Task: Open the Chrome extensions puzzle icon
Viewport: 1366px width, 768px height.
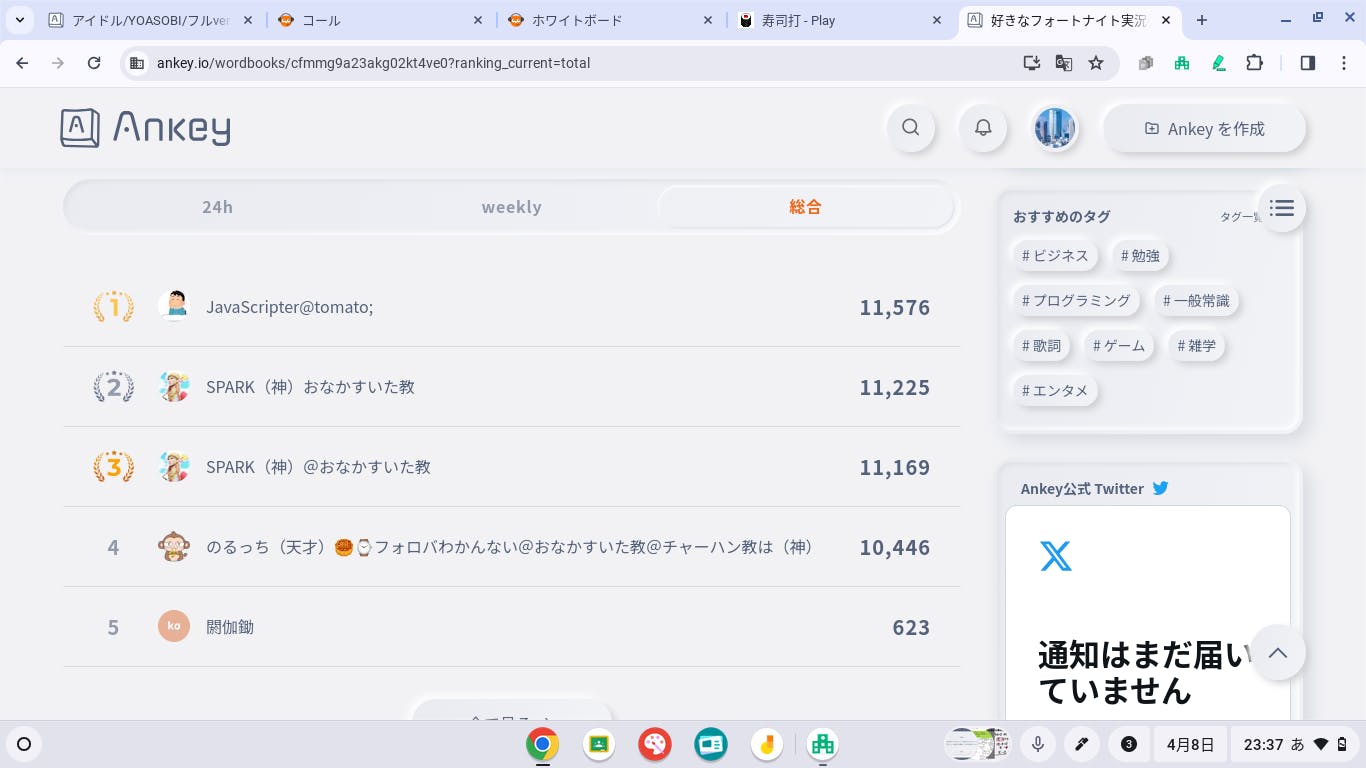Action: [x=1254, y=63]
